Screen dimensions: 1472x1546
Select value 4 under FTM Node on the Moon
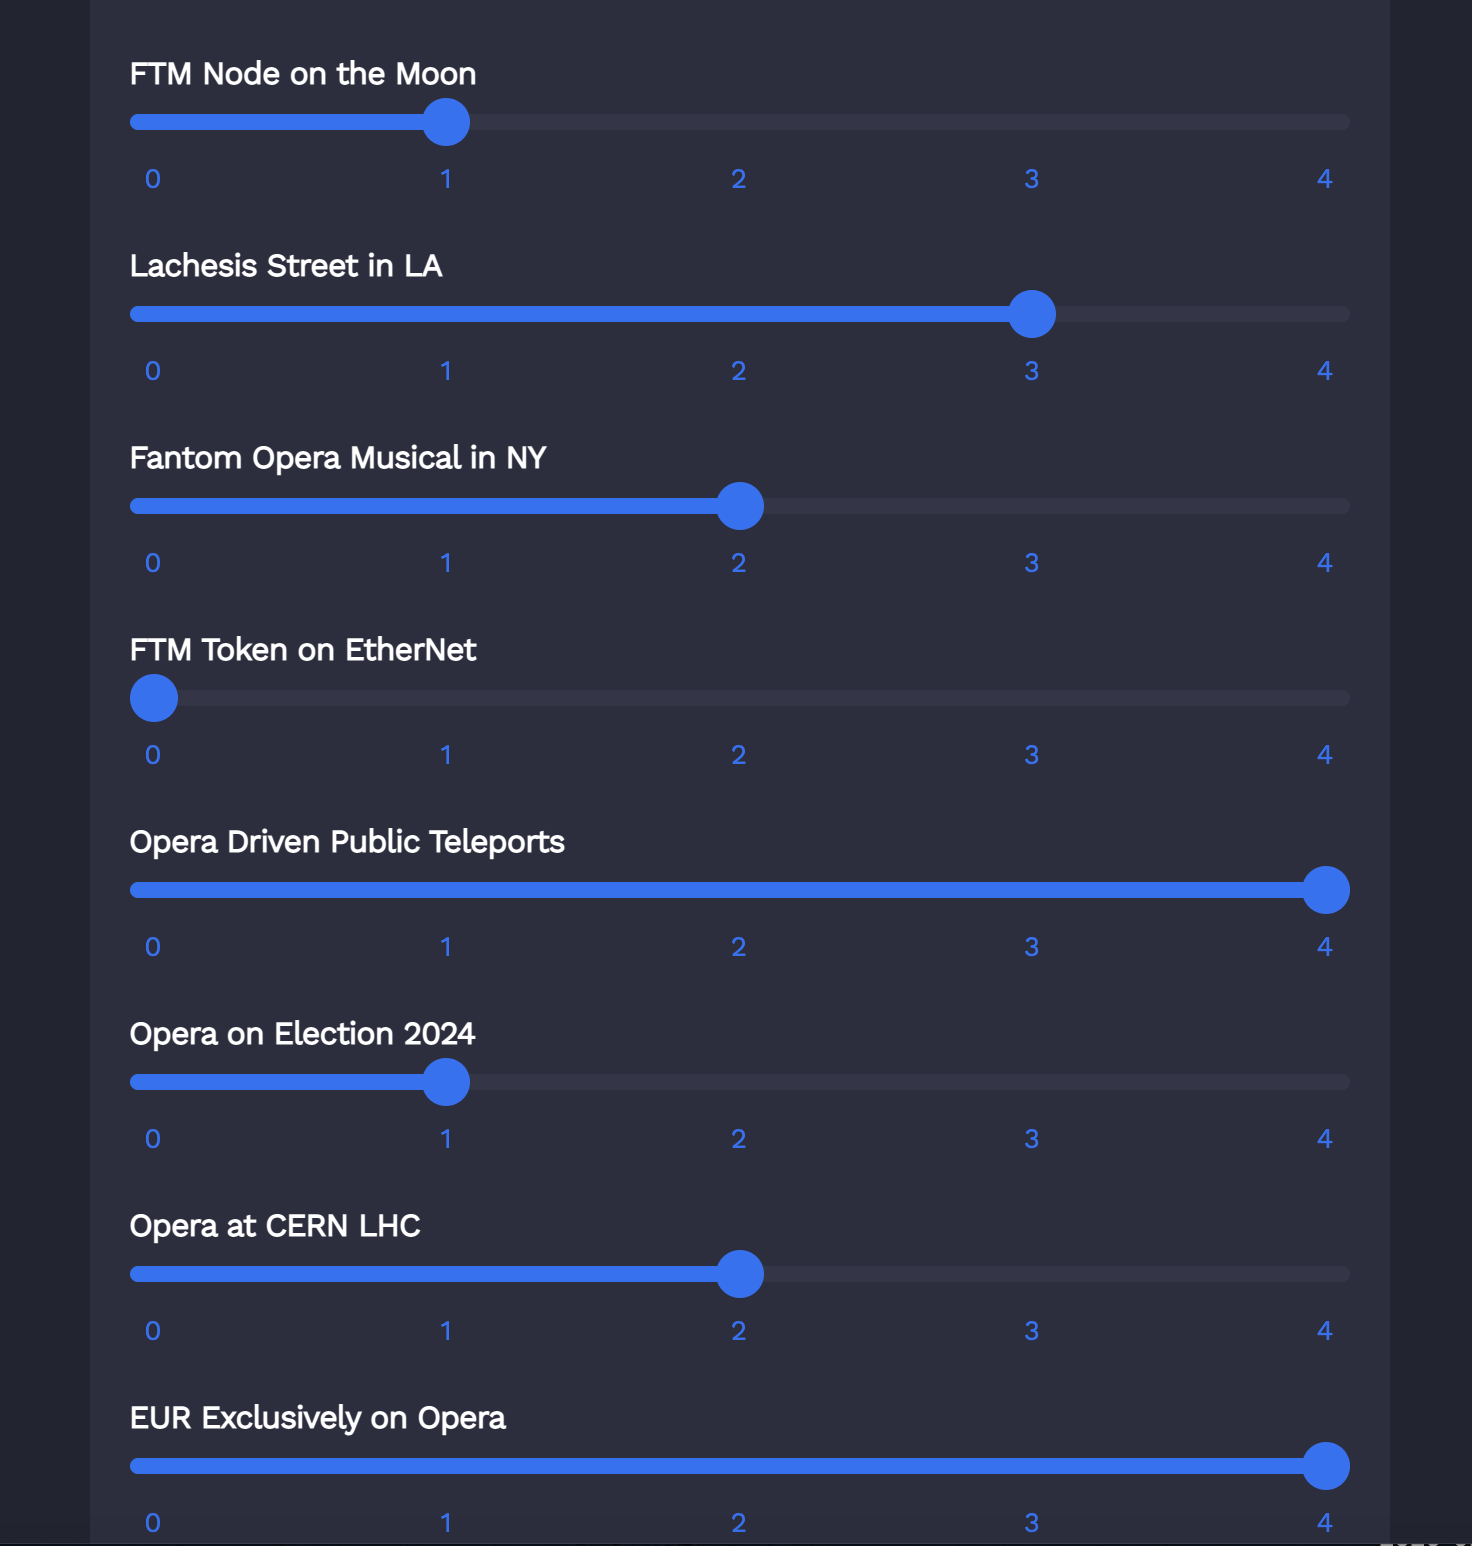(x=1326, y=178)
